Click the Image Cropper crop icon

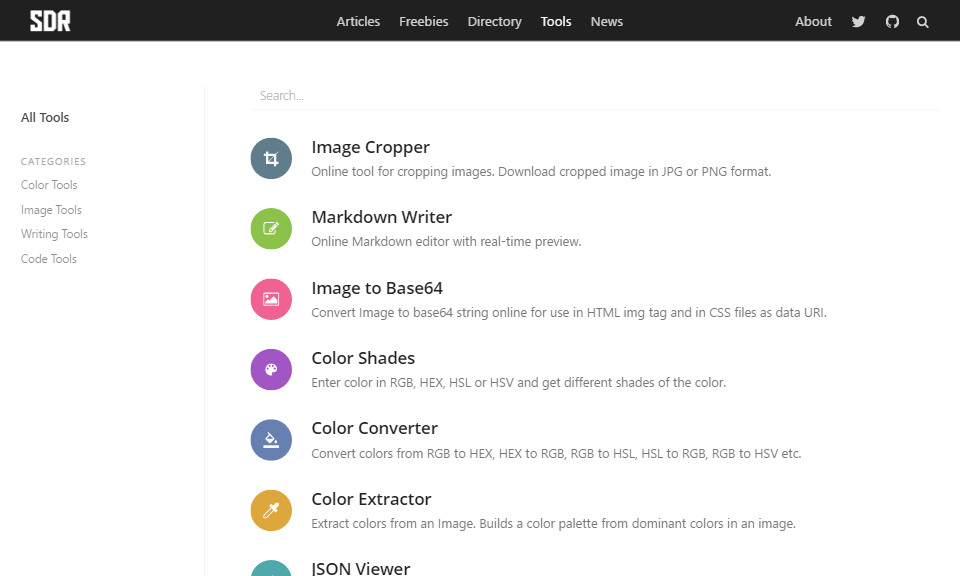(271, 159)
